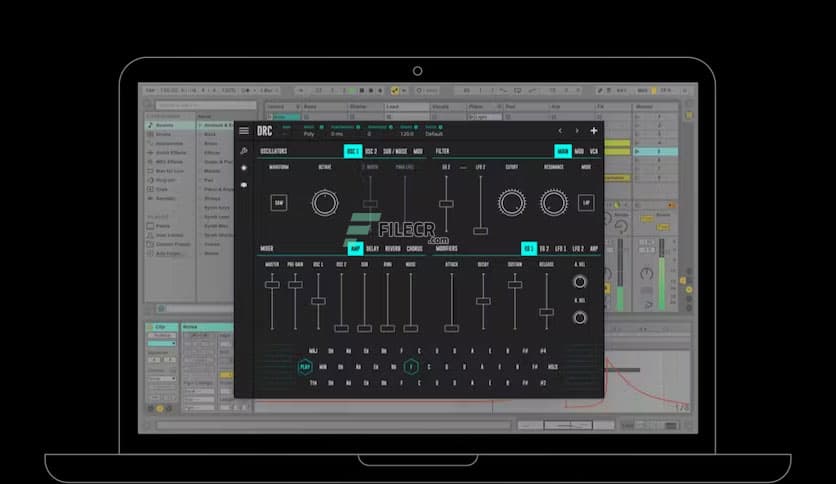Image resolution: width=836 pixels, height=484 pixels.
Task: Click the 120.0 tempo value
Action: coord(407,134)
